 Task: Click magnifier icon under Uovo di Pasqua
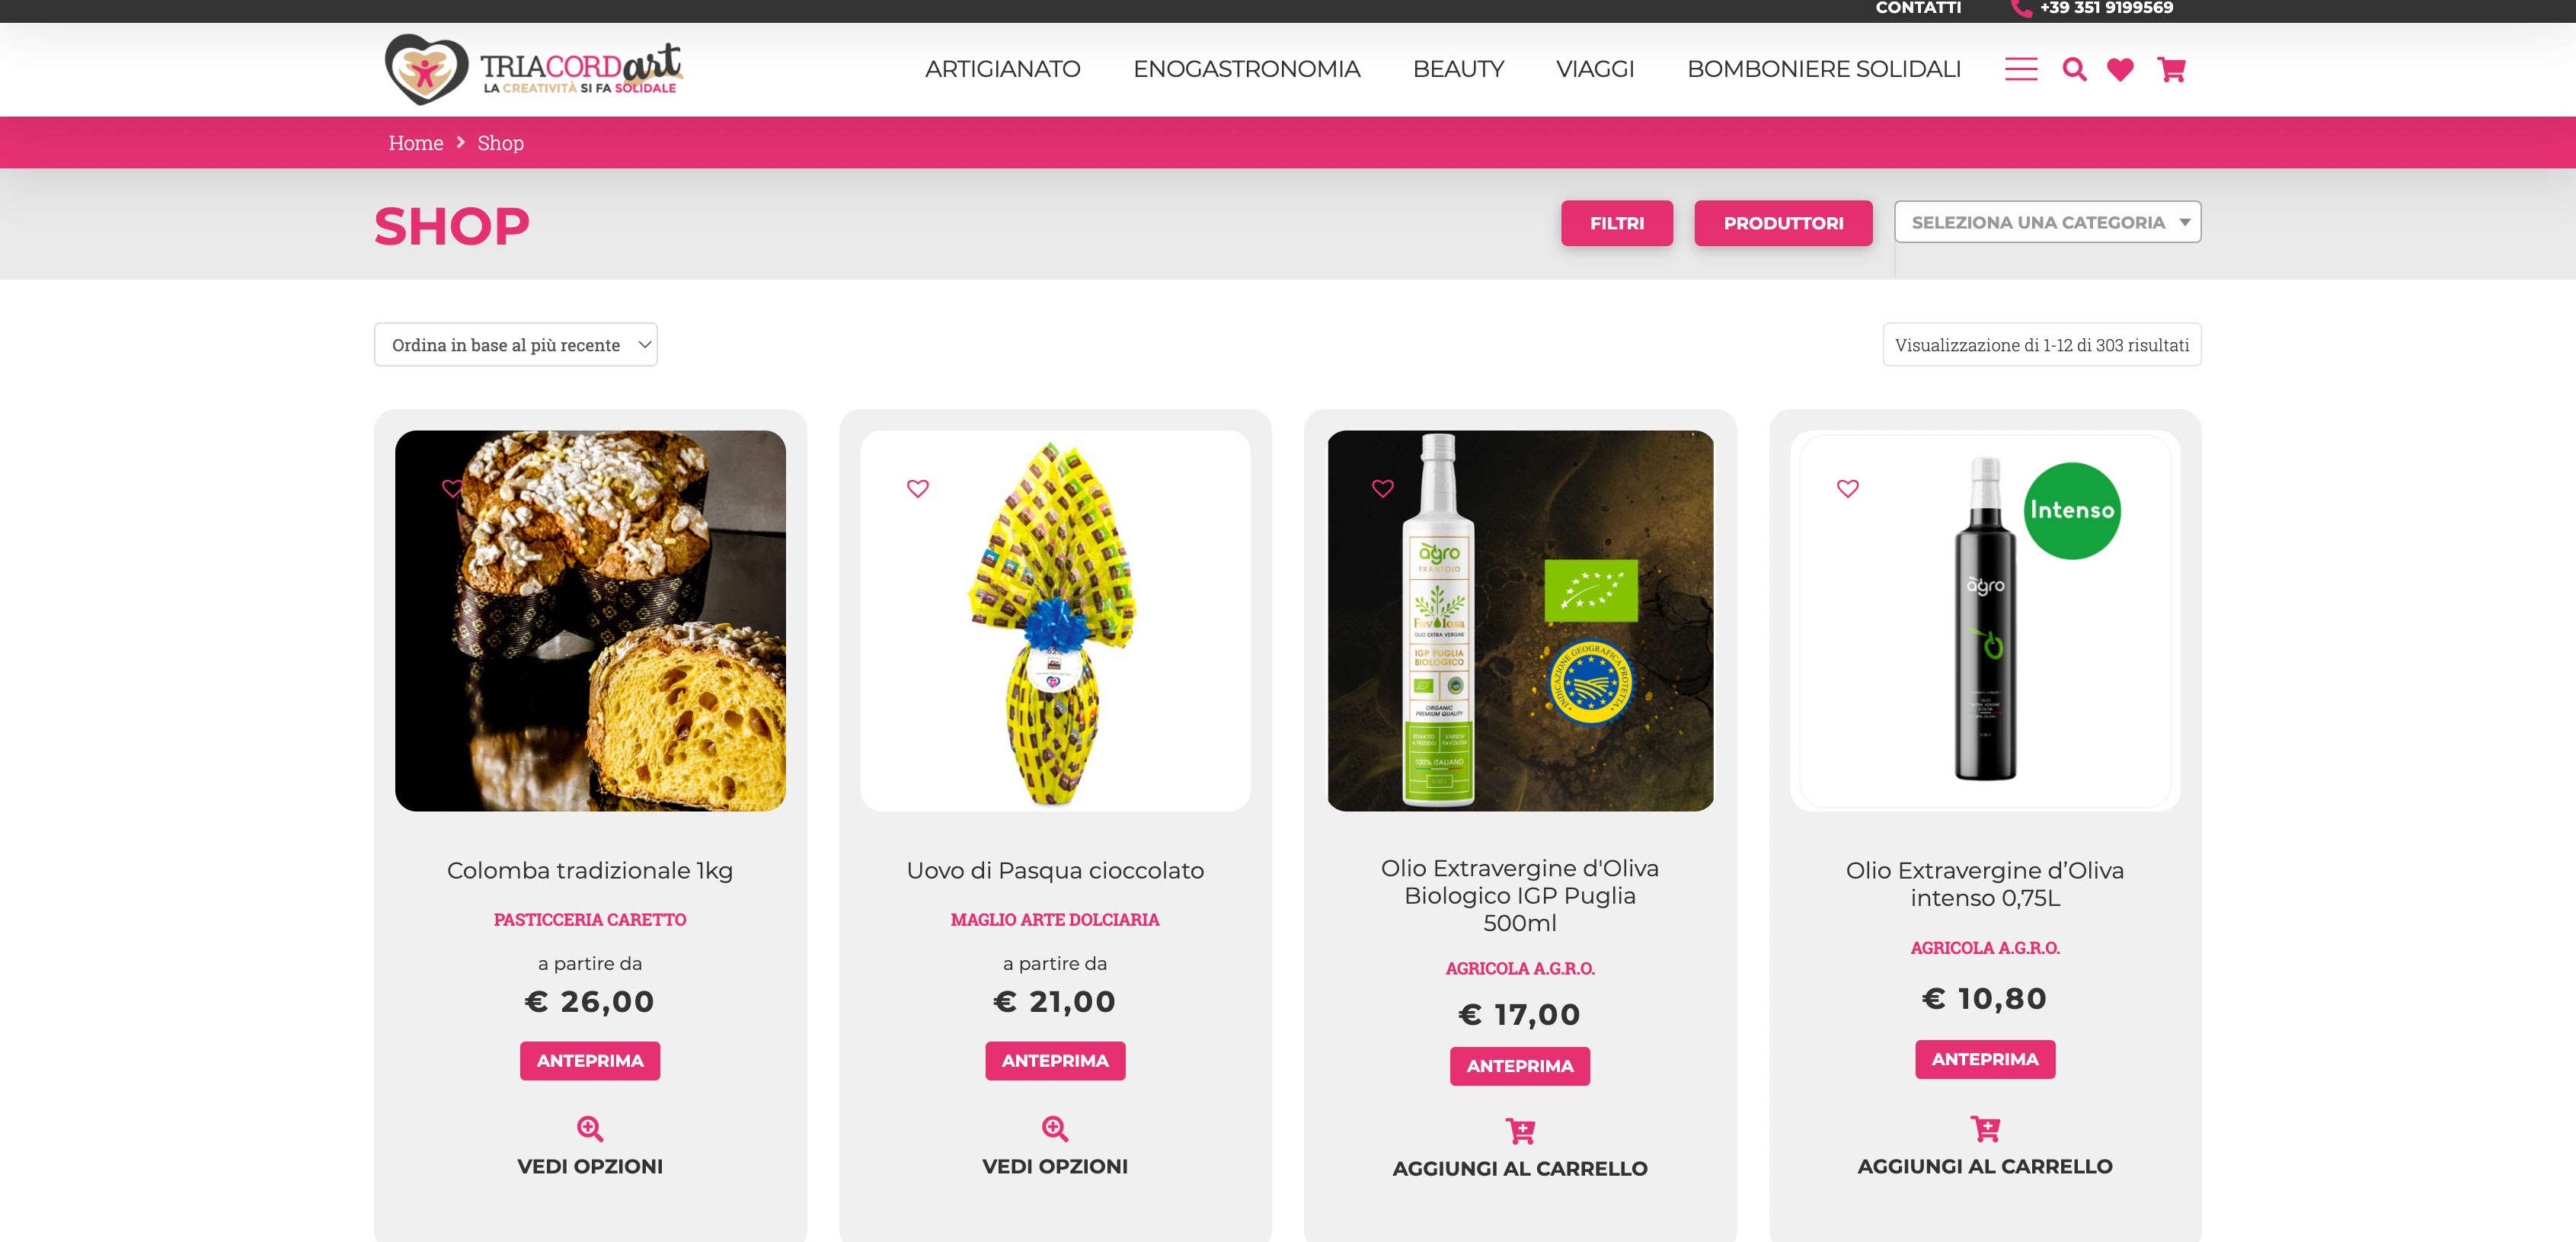1055,1129
